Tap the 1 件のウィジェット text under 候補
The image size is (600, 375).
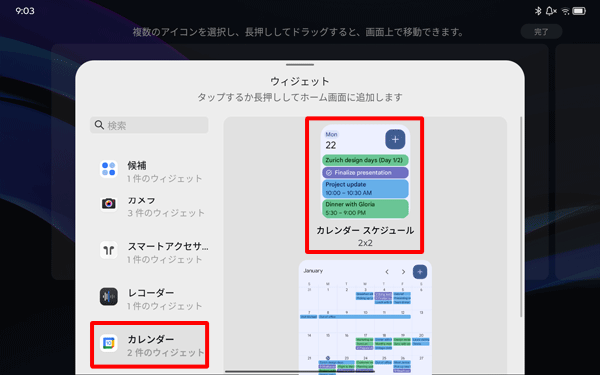pyautogui.click(x=165, y=178)
